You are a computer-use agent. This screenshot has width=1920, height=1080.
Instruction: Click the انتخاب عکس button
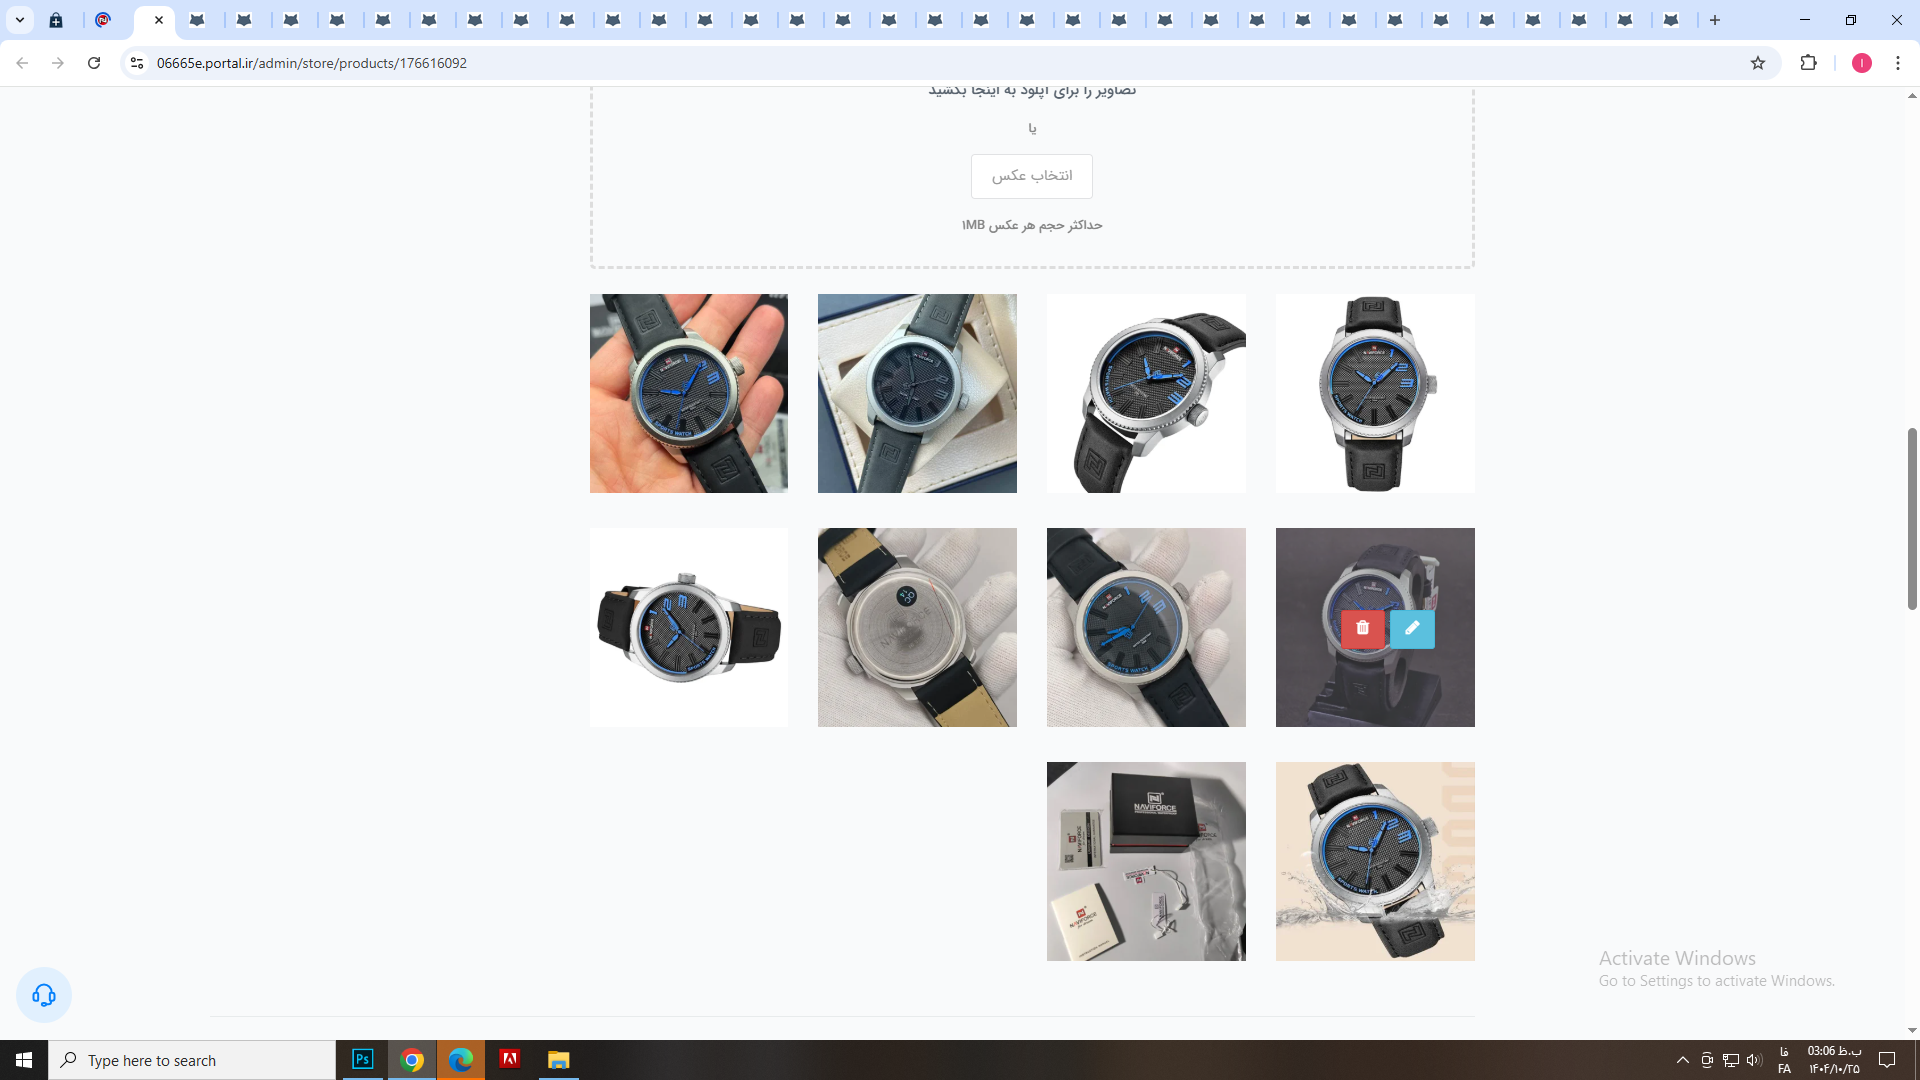pyautogui.click(x=1031, y=176)
